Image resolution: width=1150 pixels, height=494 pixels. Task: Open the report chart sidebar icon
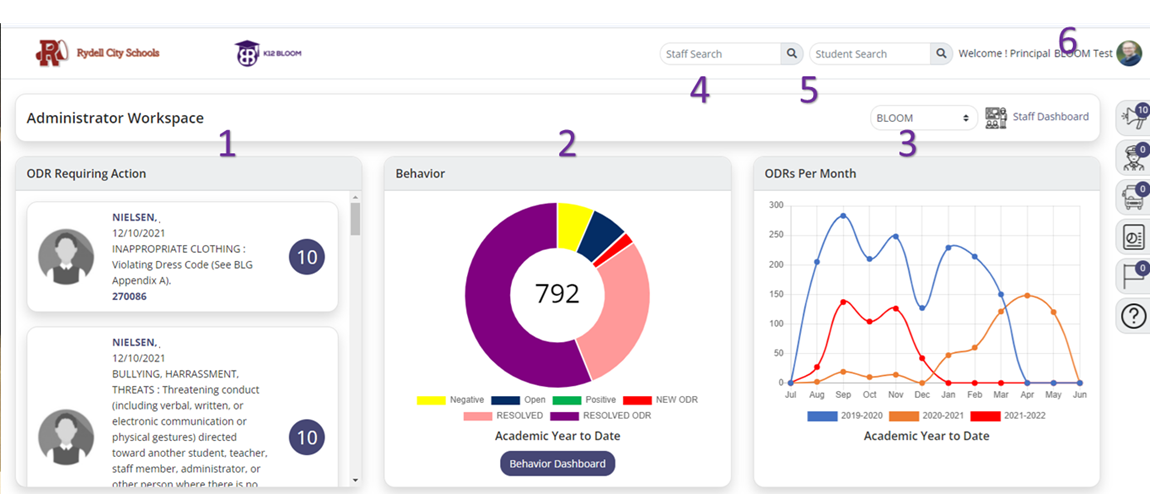point(1133,236)
